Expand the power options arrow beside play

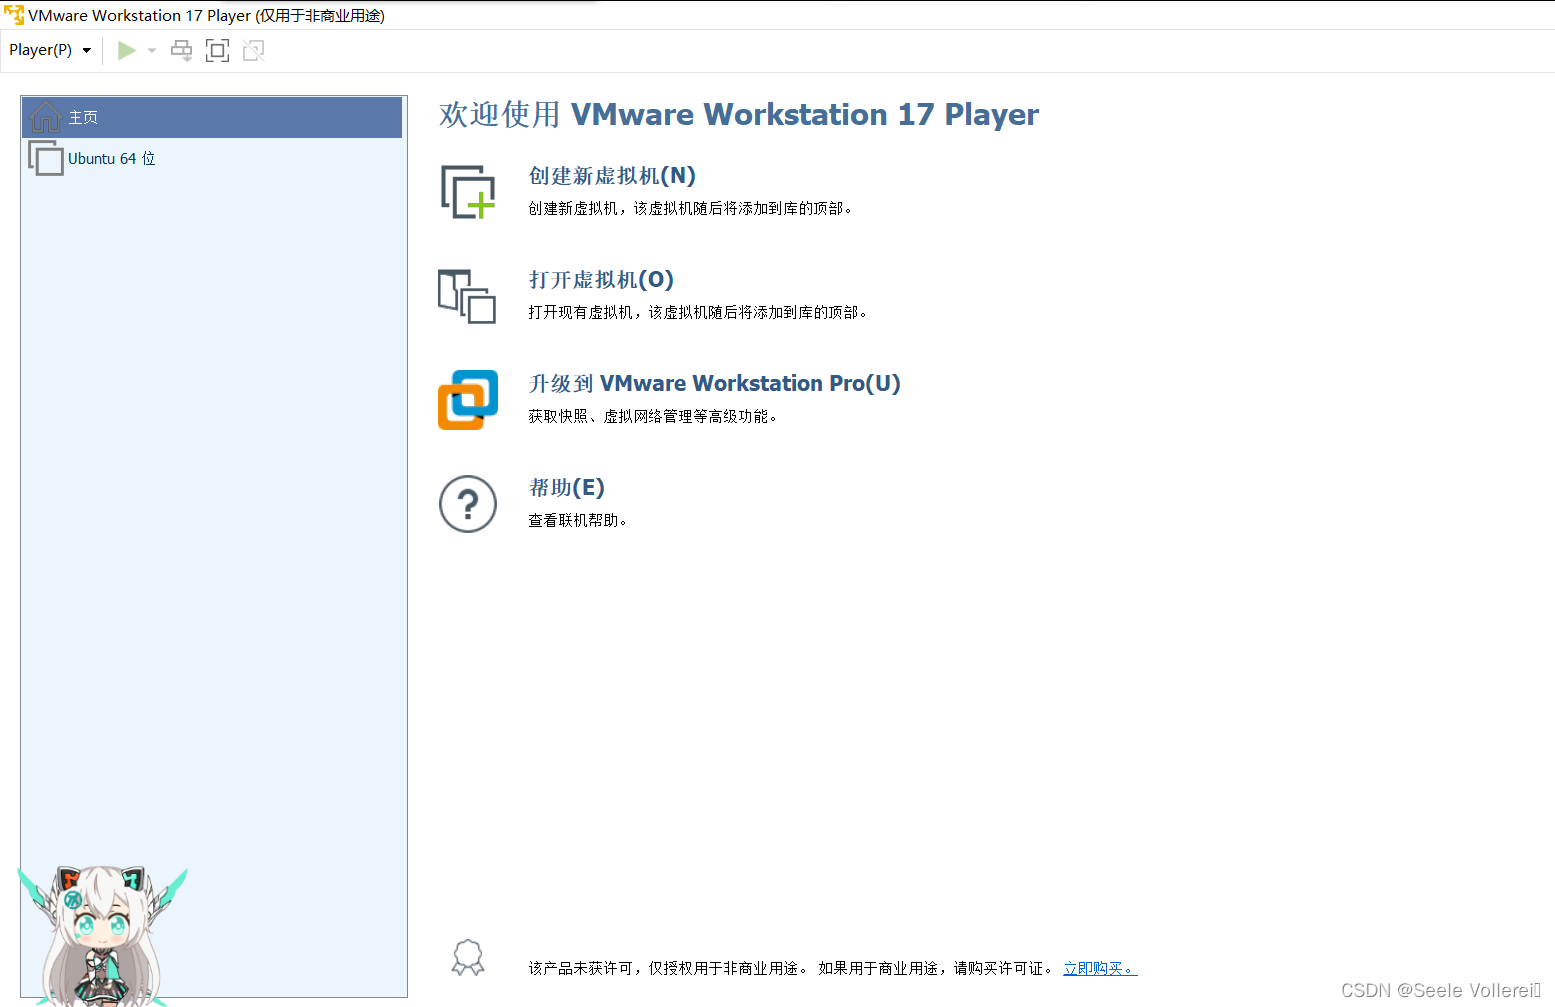pos(152,50)
